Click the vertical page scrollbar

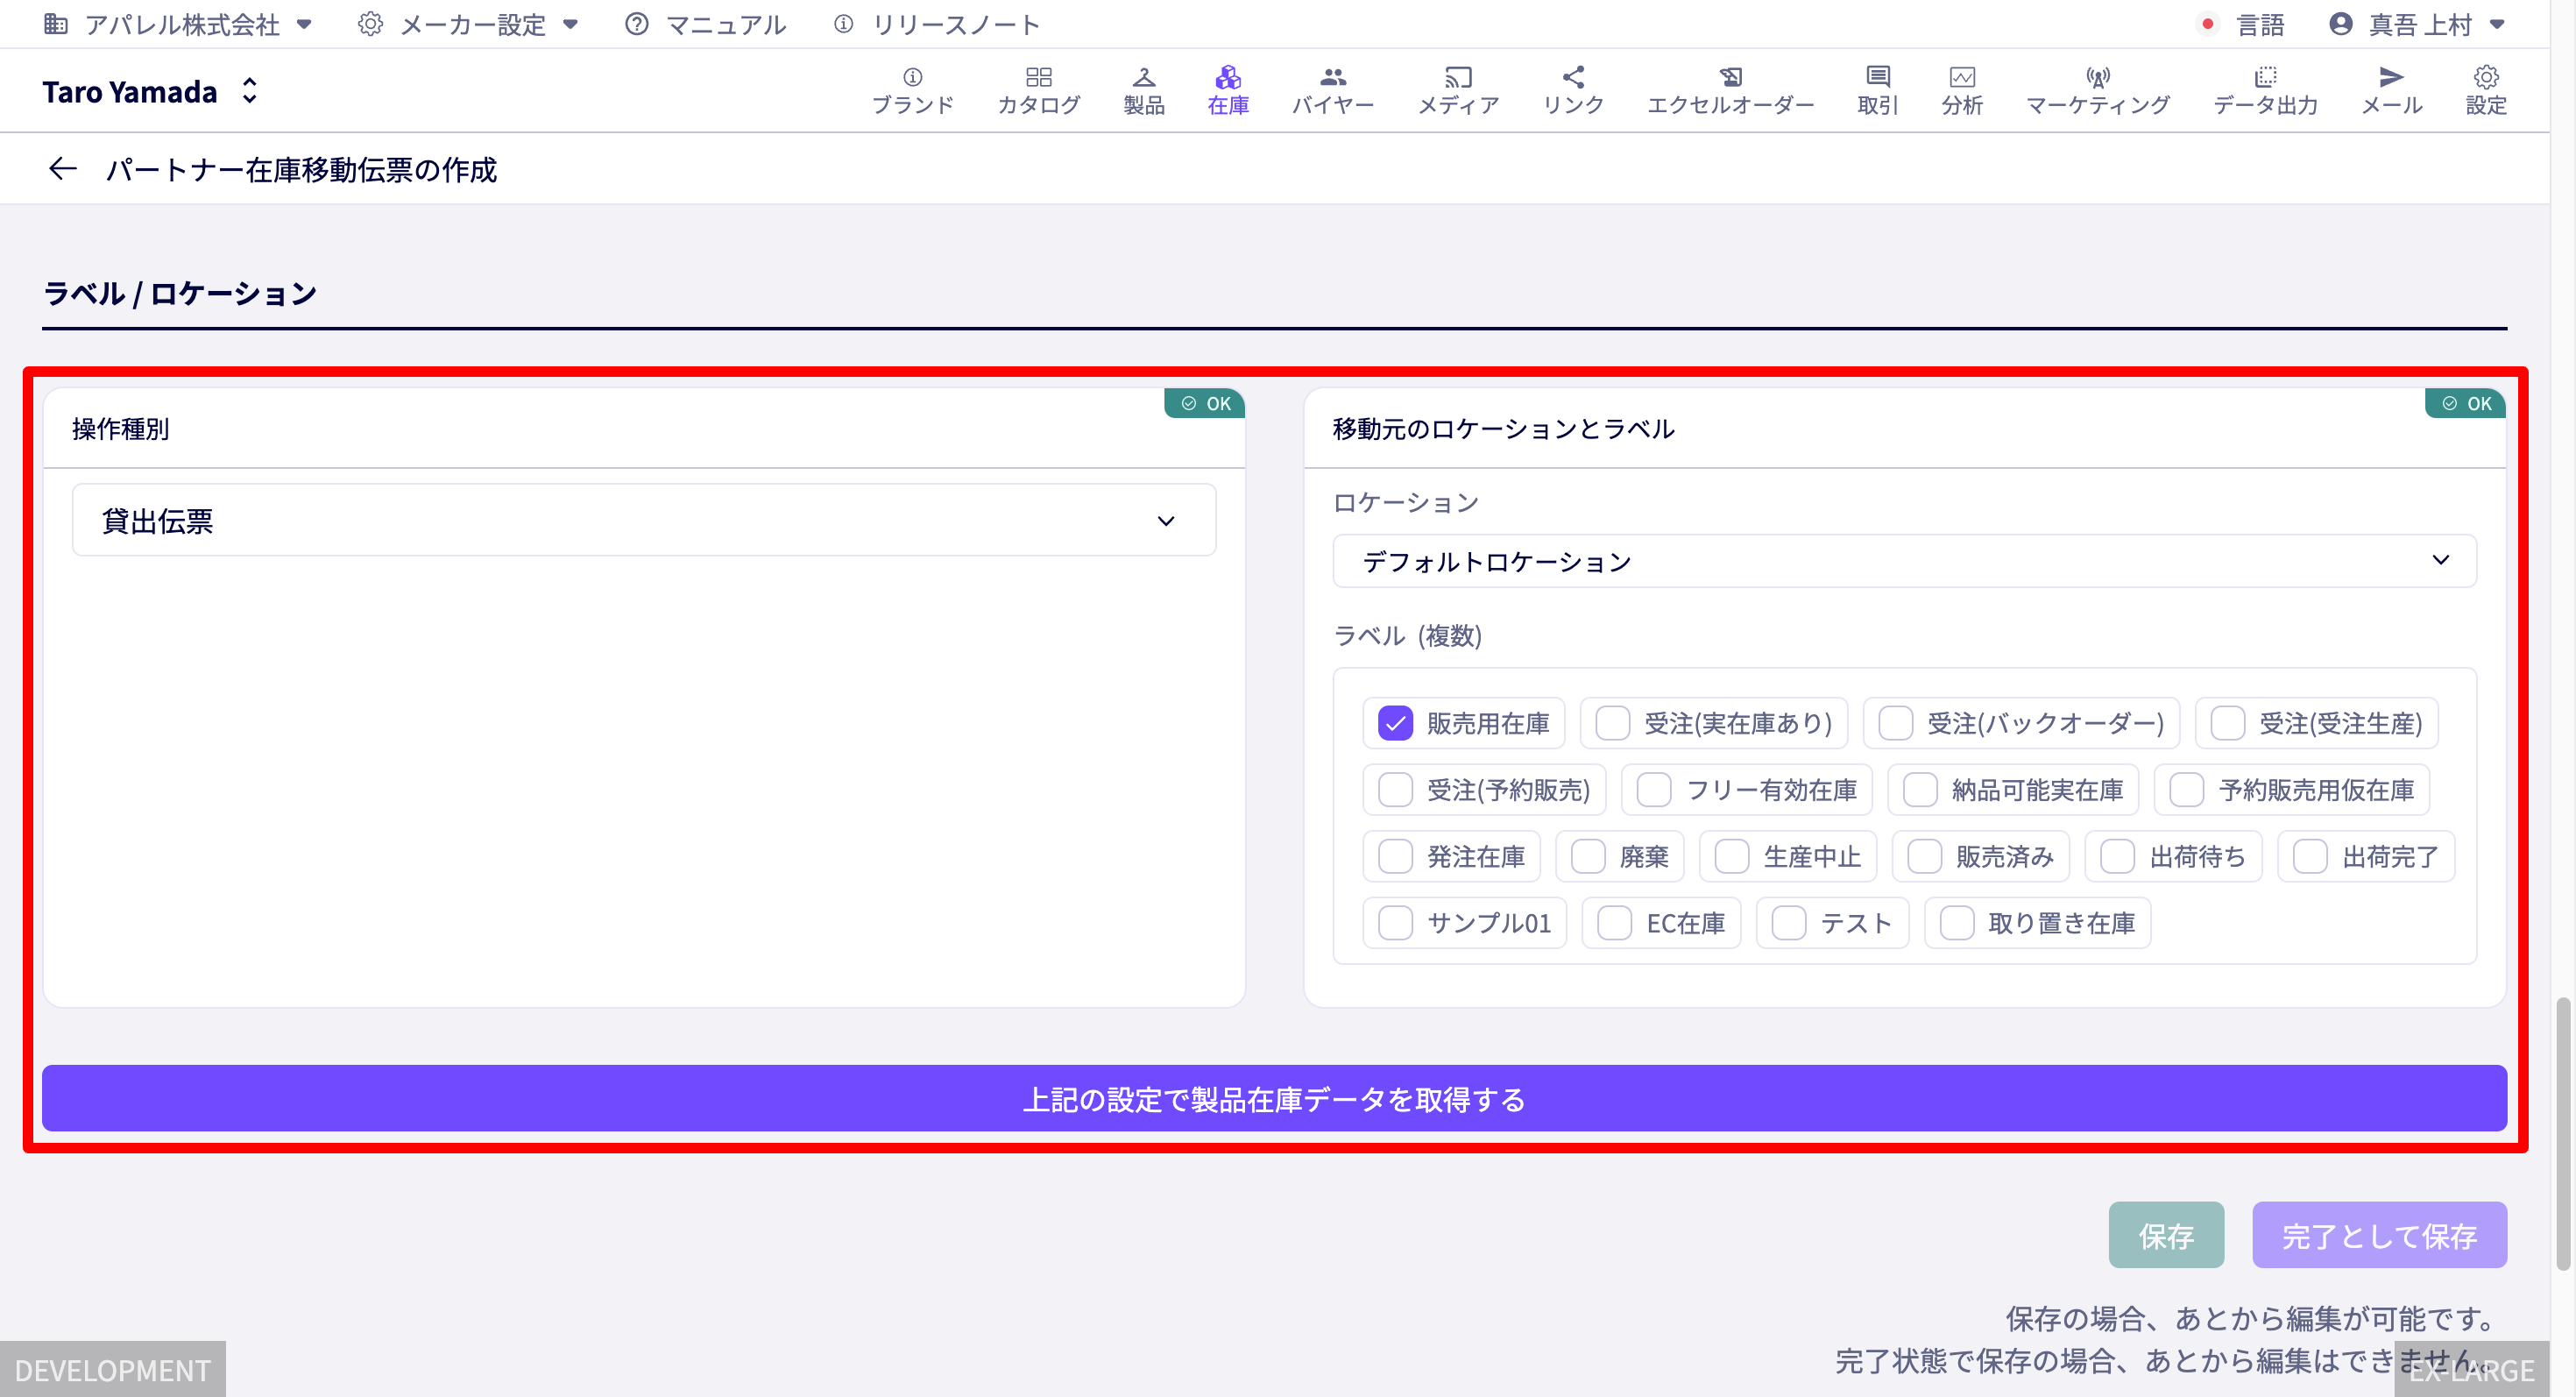coord(2562,1132)
